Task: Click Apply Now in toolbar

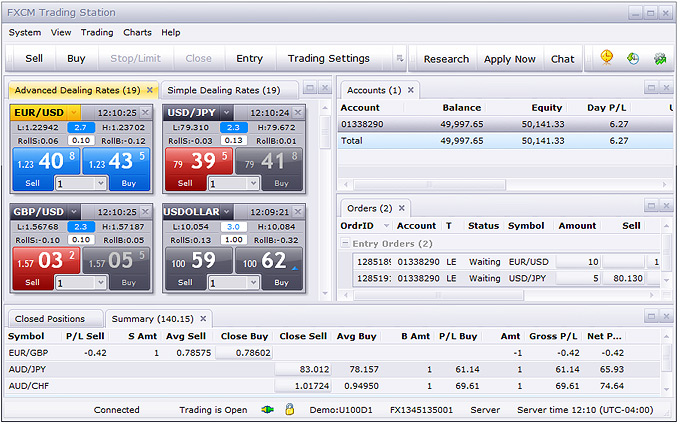Action: click(510, 59)
